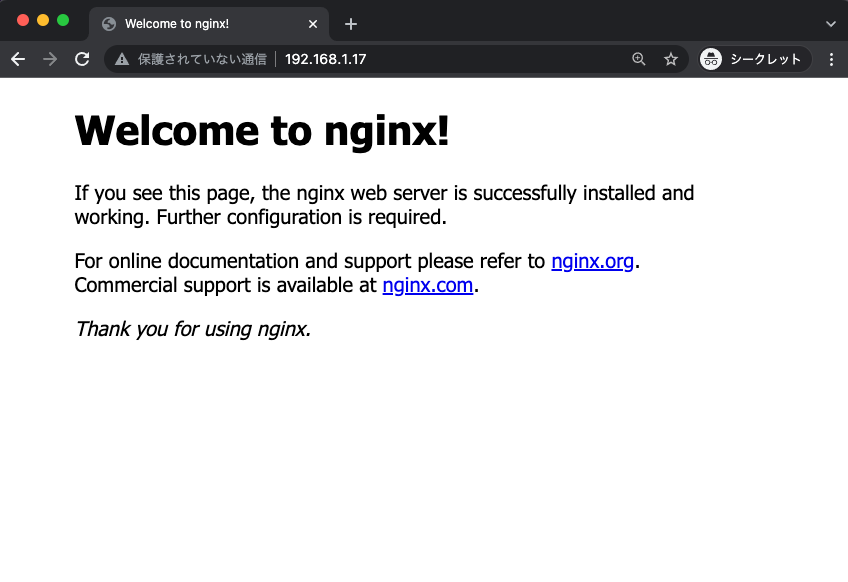Screen dimensions: 848x582
Task: Click the incognito シークレット profile button
Action: pyautogui.click(x=755, y=59)
